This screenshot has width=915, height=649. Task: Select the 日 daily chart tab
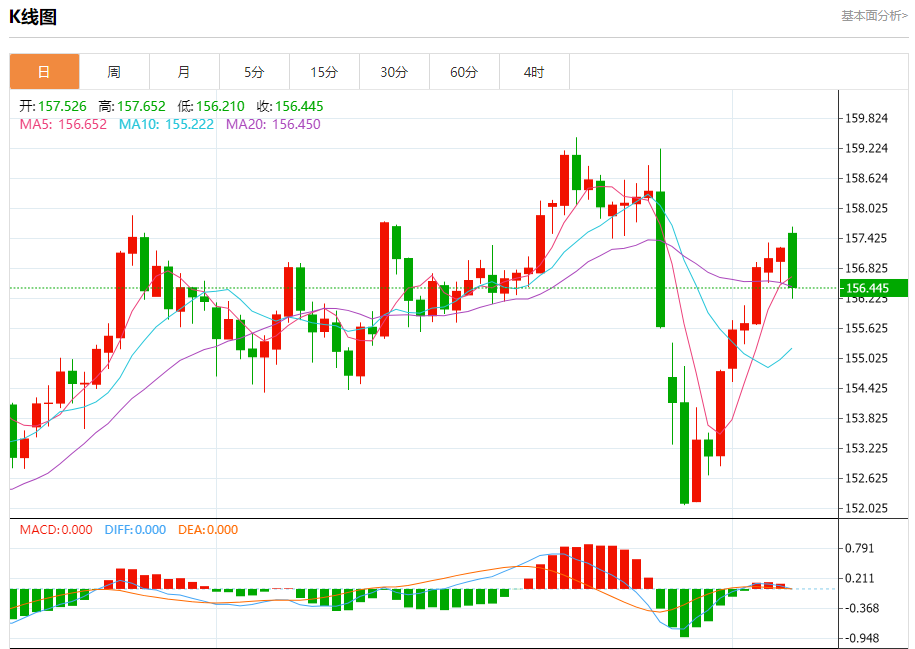click(44, 72)
